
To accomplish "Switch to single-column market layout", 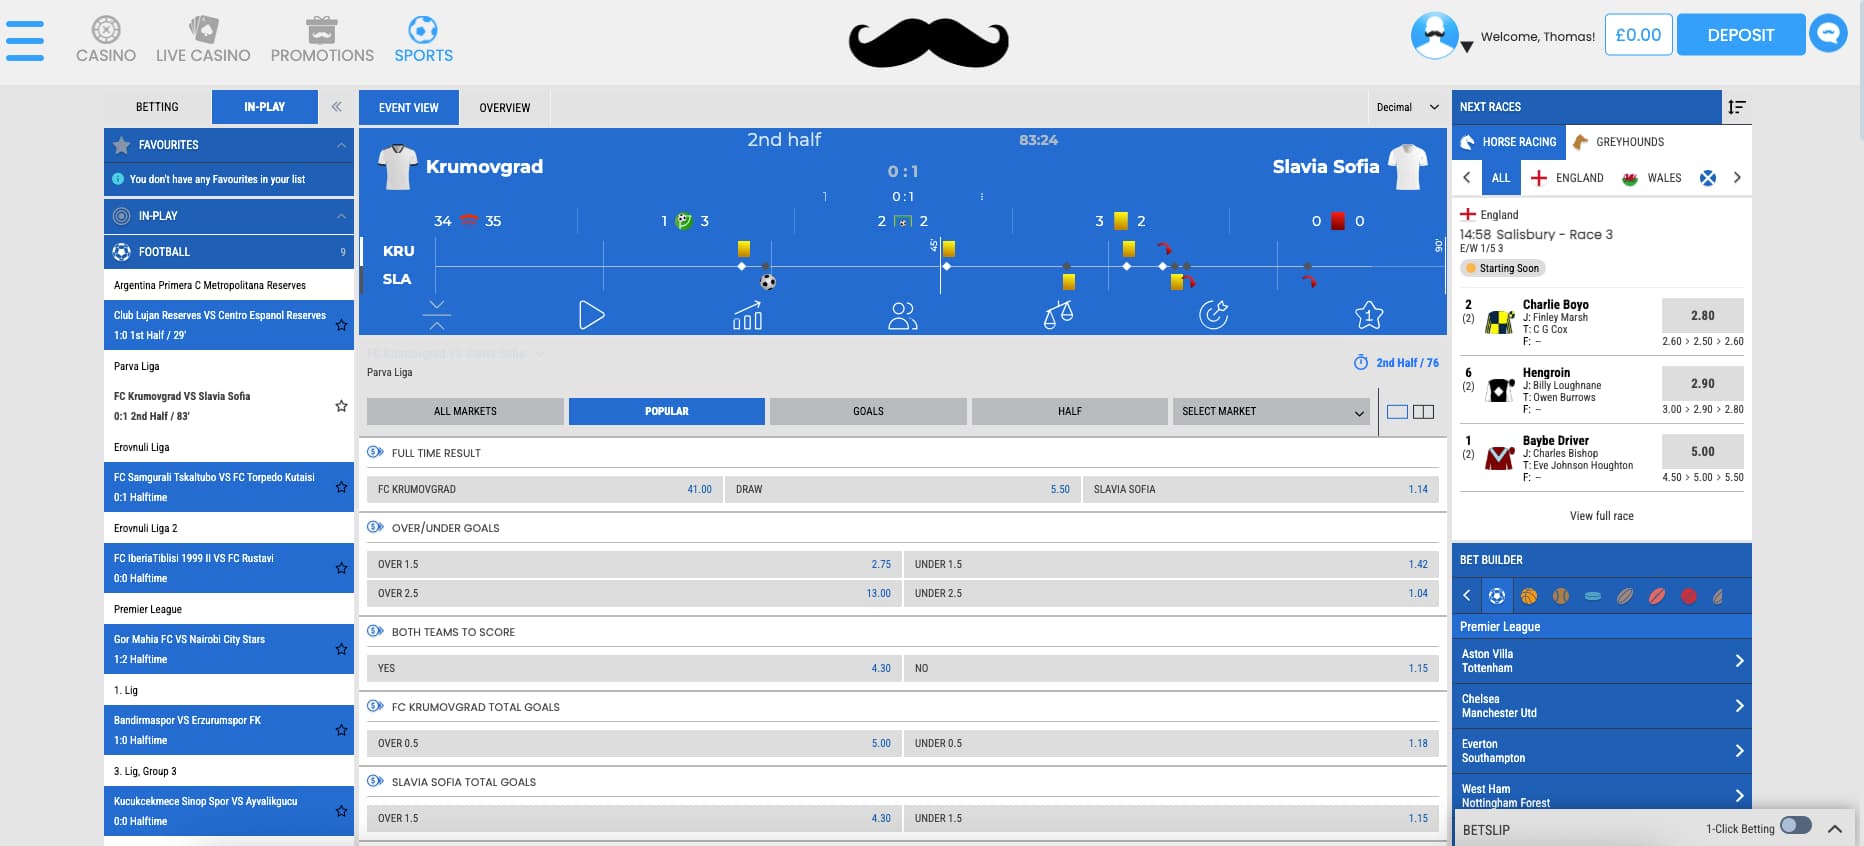I will click(1397, 412).
